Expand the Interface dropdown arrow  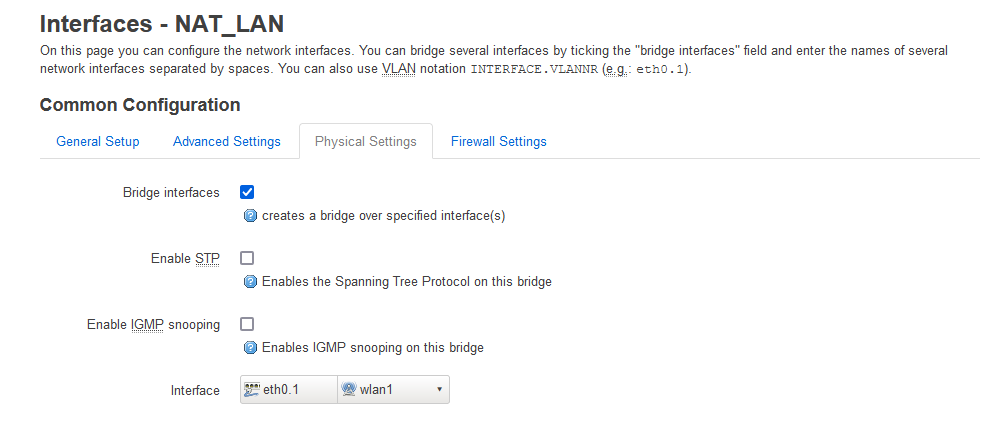point(439,389)
